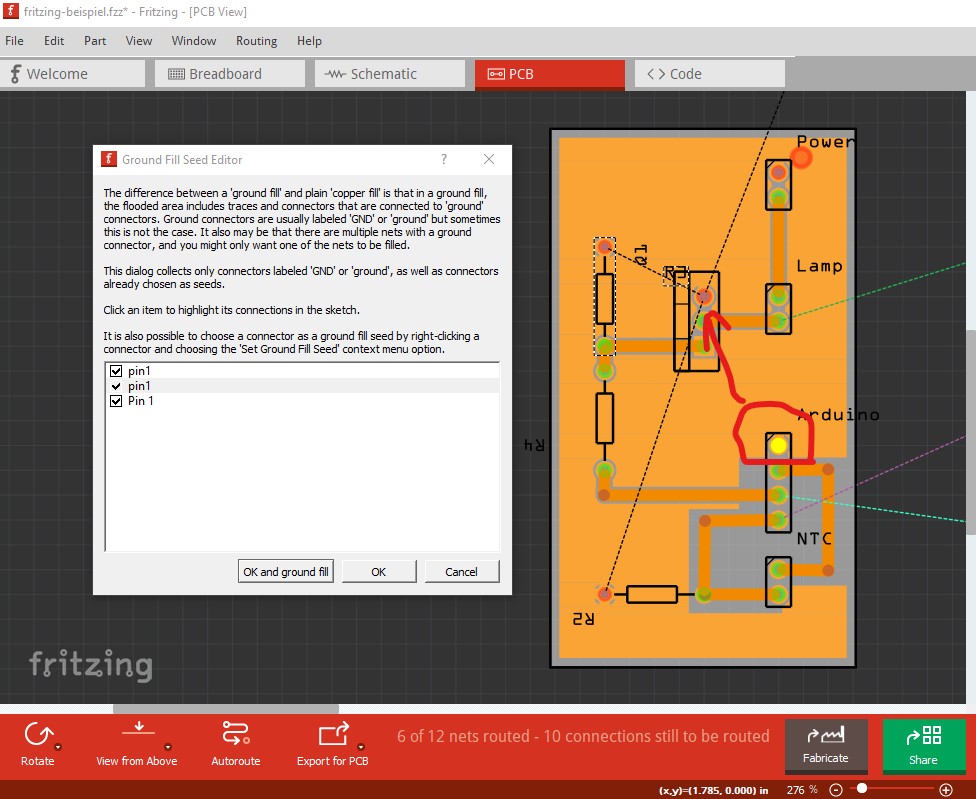Open the Part menu
This screenshot has width=976, height=799.
coord(94,41)
